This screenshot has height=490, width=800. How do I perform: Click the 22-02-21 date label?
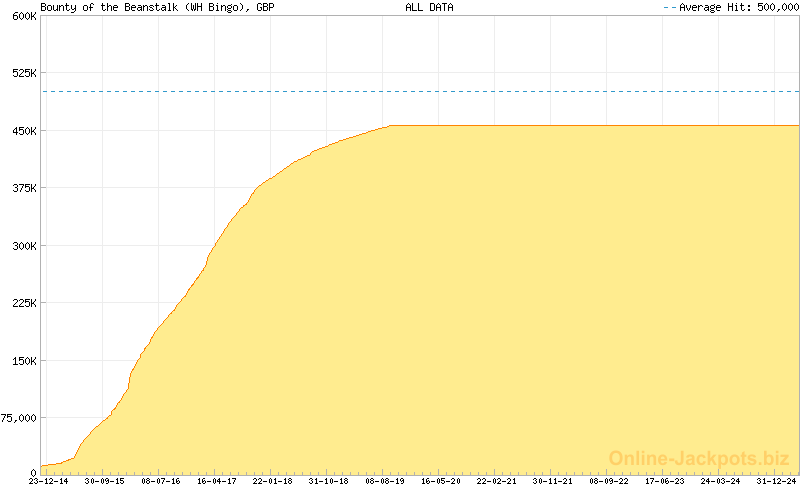pos(496,481)
